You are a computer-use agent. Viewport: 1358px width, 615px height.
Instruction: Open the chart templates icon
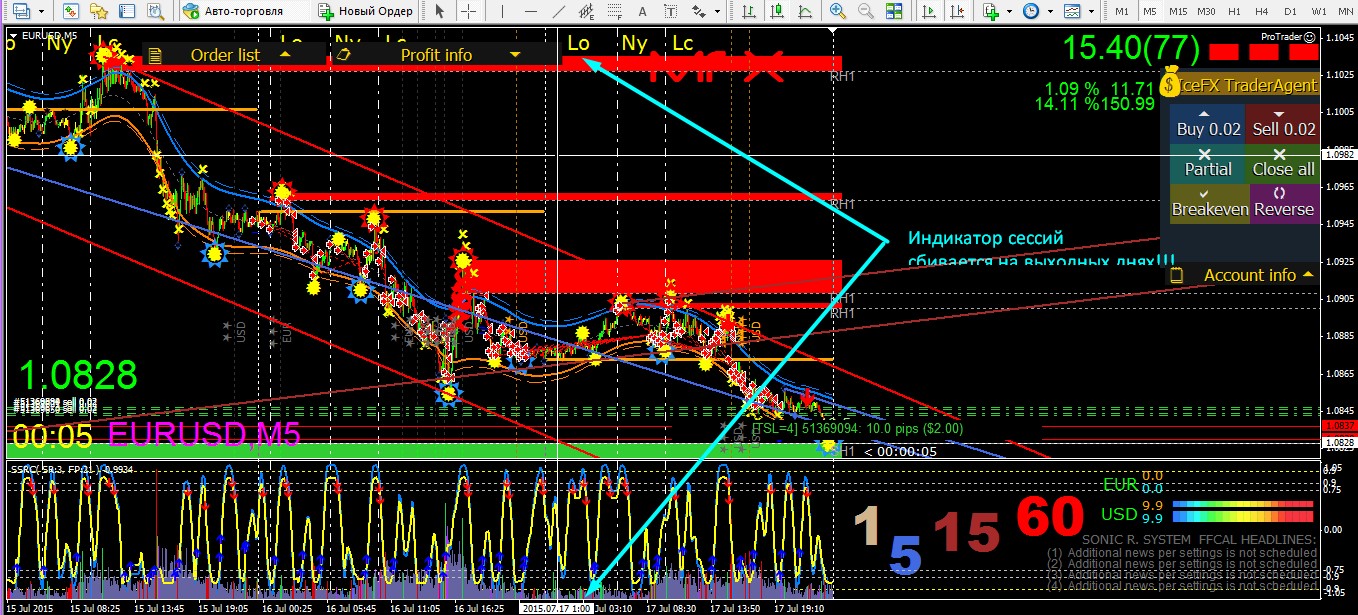1072,11
